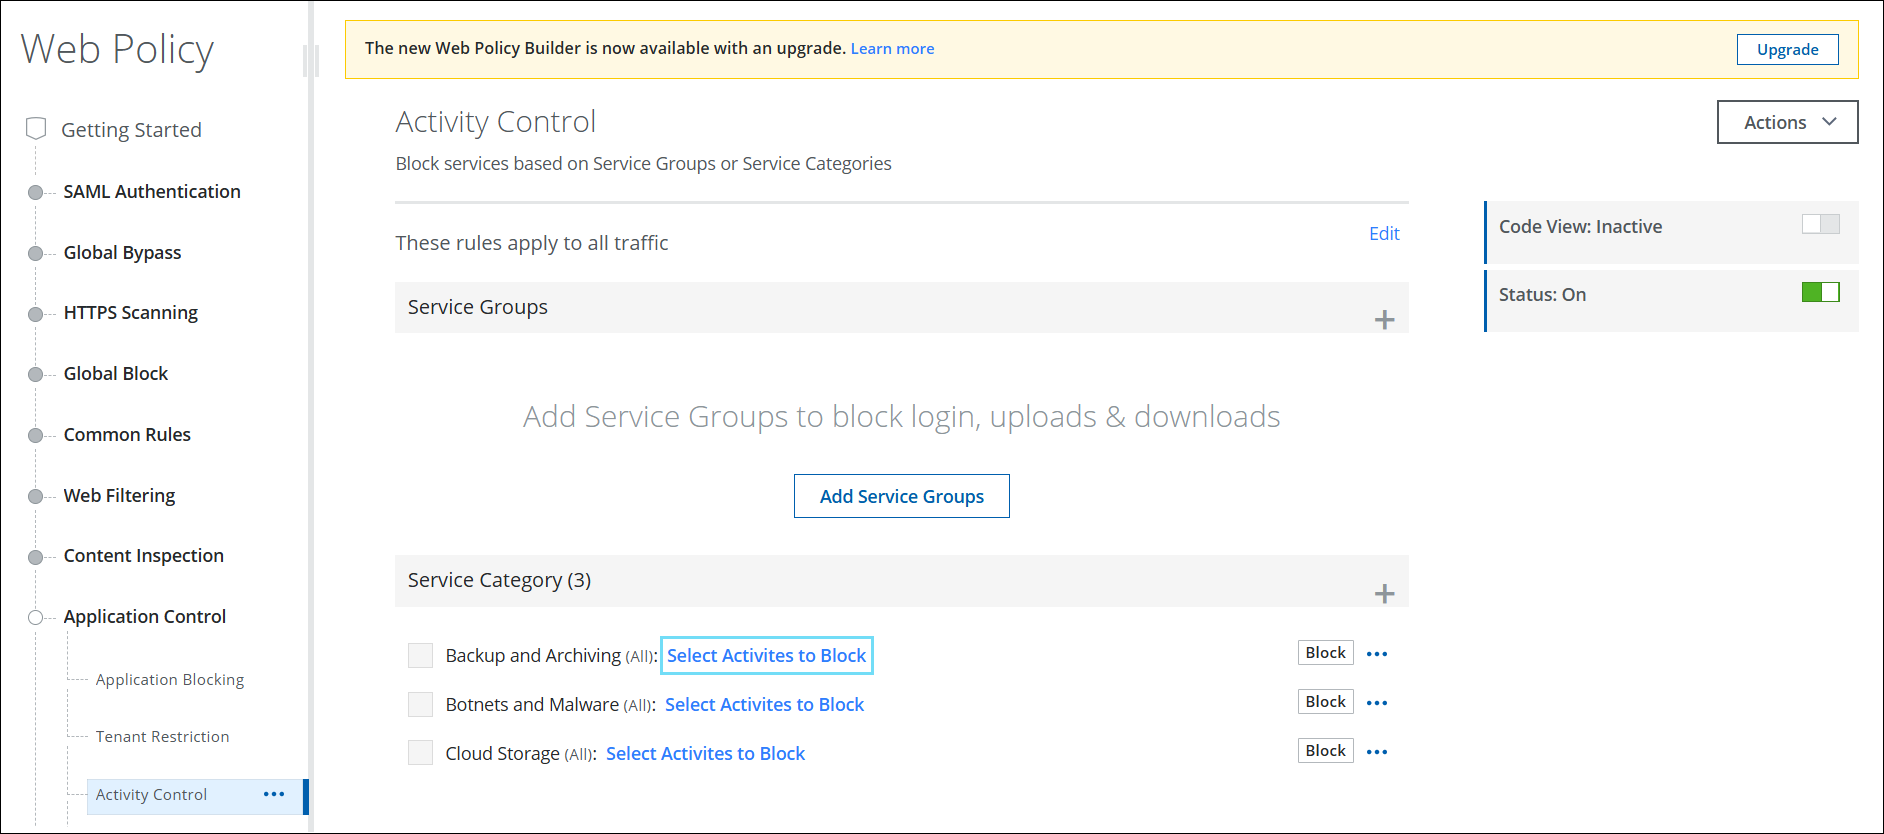Open more options for Botnets and Malware row
Image resolution: width=1884 pixels, height=834 pixels.
[x=1377, y=703]
